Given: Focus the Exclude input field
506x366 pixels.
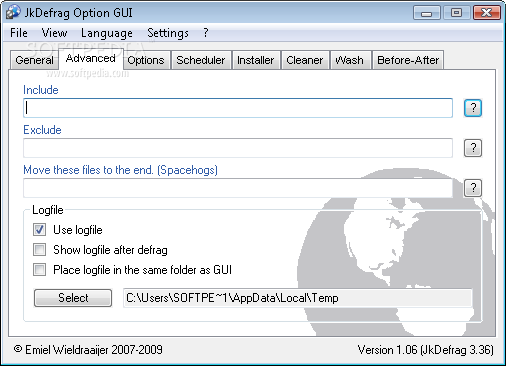Looking at the screenshot, I should click(x=238, y=148).
